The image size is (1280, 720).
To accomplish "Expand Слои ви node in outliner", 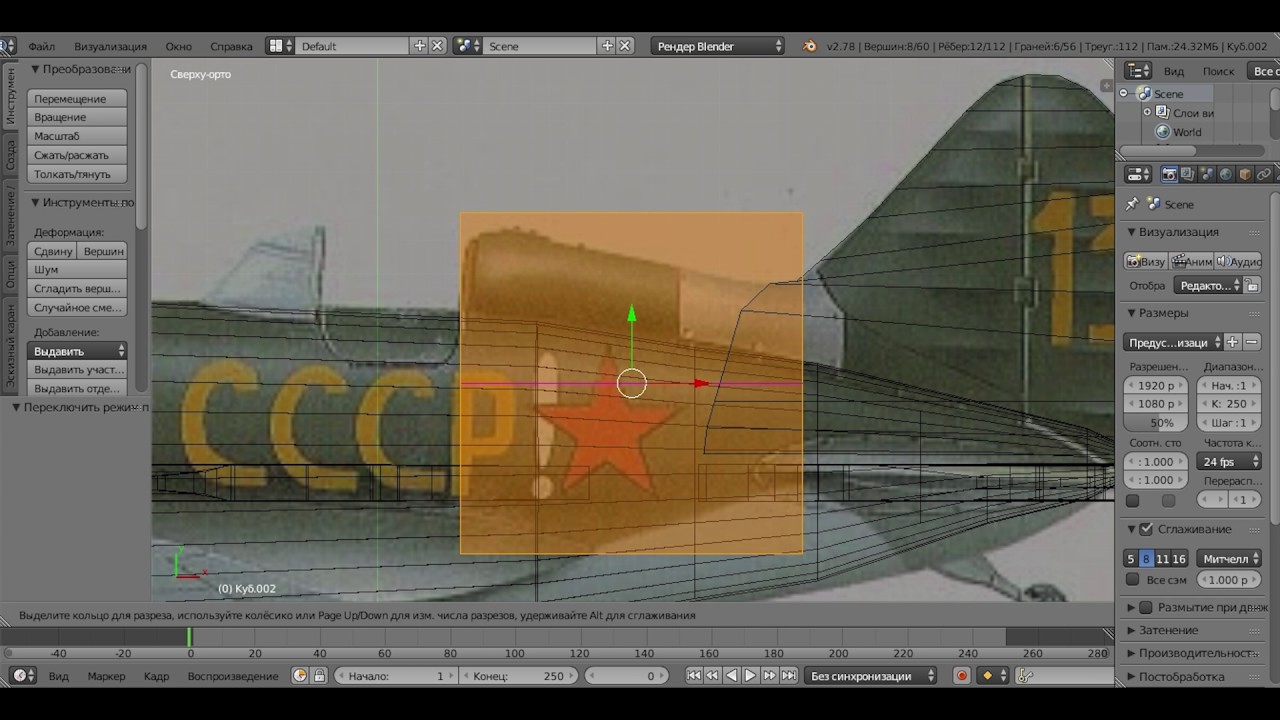I will (1148, 113).
